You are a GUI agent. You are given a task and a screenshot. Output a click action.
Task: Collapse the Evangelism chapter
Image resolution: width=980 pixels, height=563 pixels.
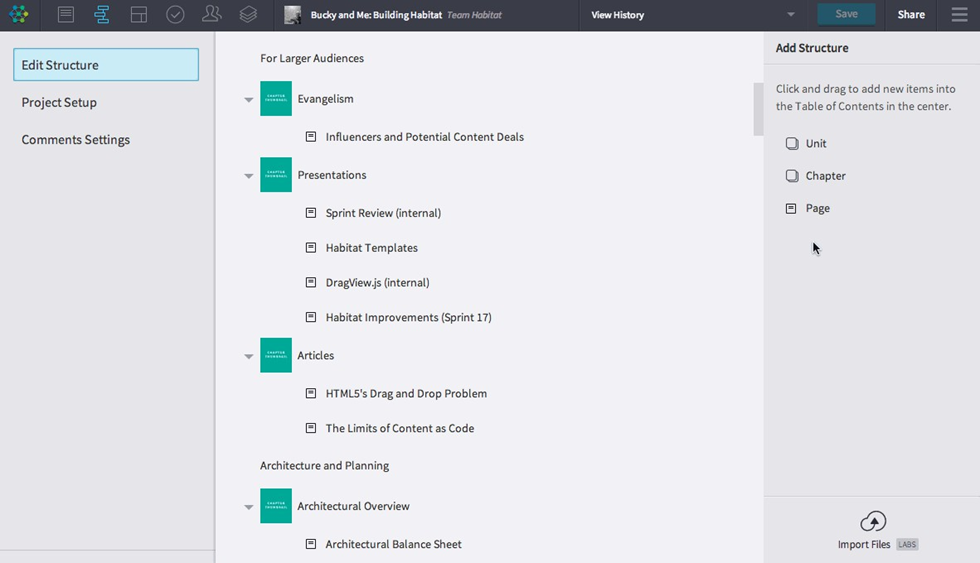249,100
